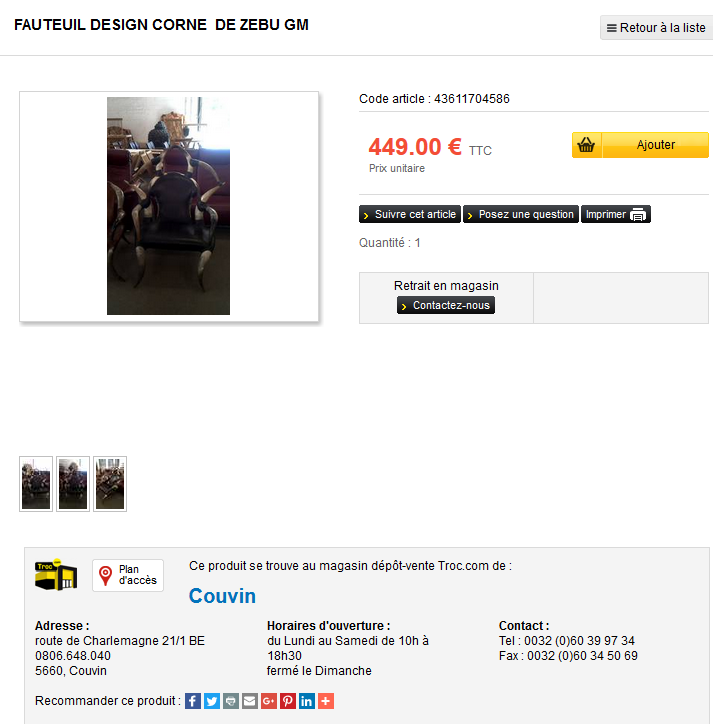The image size is (713, 724).
Task: Click the Troc.com store logo icon
Action: point(56,574)
